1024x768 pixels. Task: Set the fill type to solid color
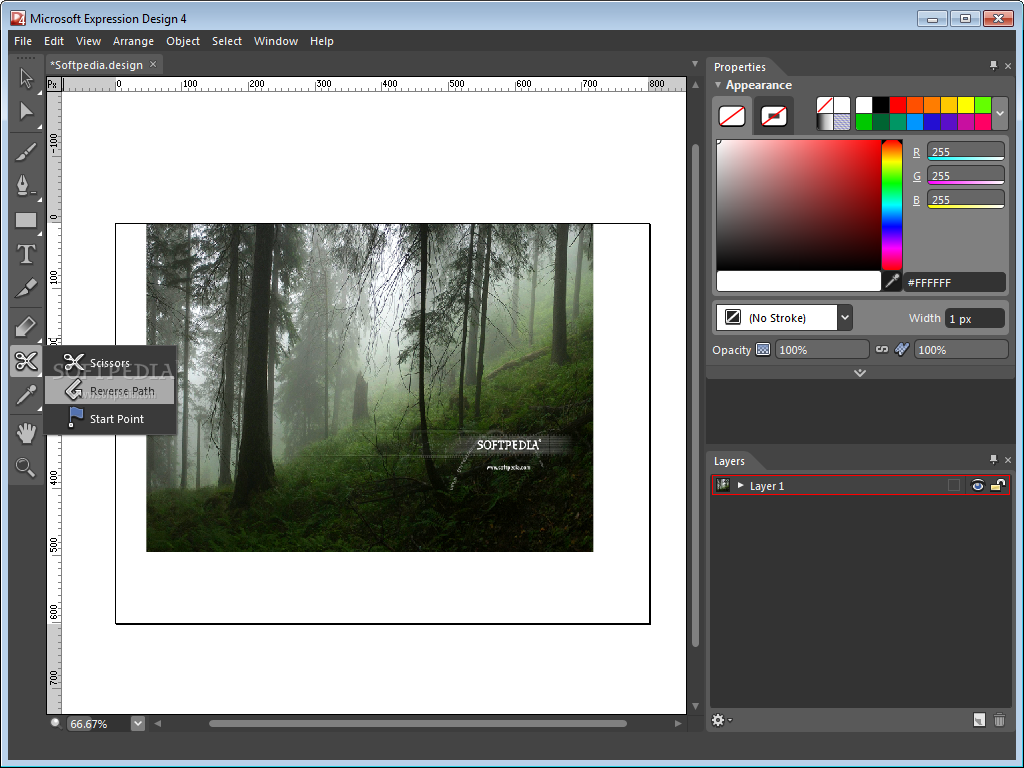coord(842,105)
